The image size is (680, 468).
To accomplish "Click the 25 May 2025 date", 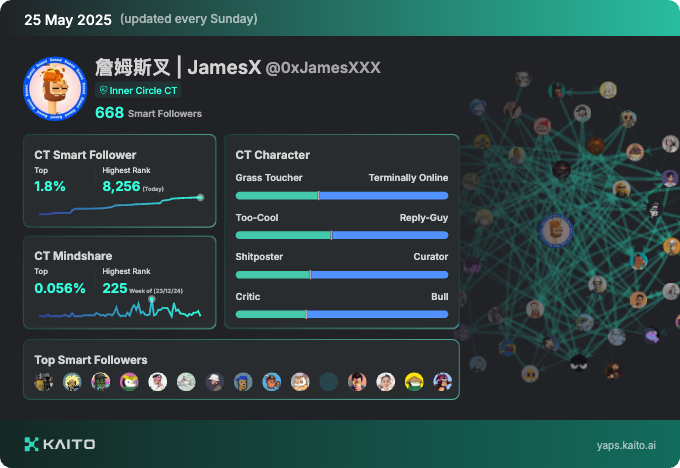I will [x=68, y=20].
